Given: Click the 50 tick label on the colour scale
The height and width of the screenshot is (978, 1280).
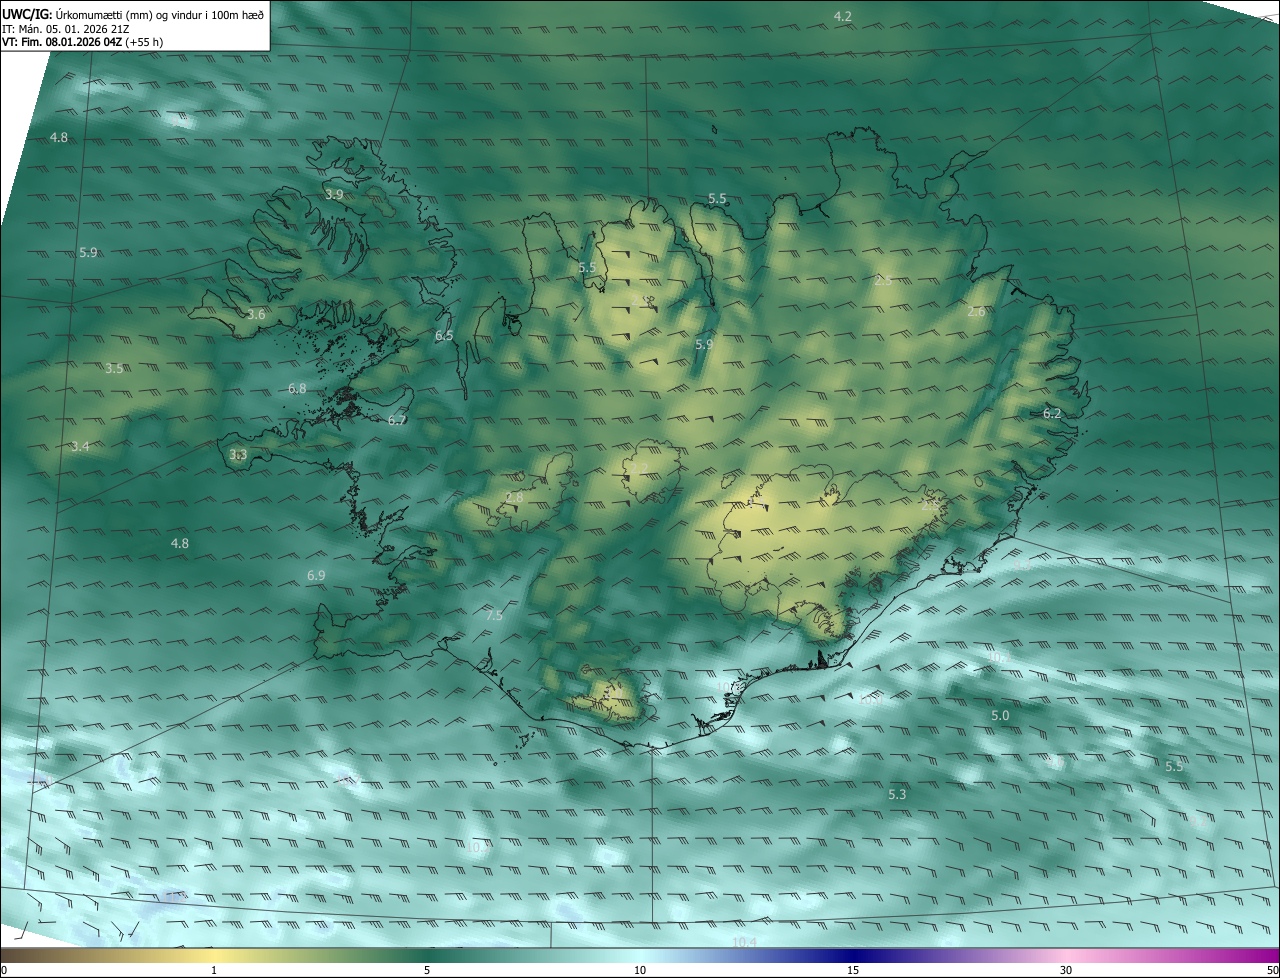Looking at the screenshot, I should pyautogui.click(x=1272, y=970).
